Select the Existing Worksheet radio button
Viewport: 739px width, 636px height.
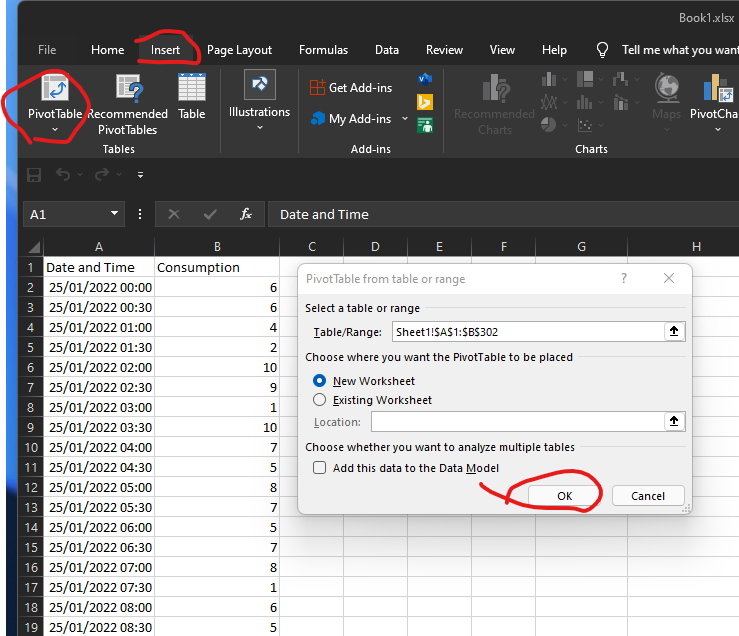(320, 400)
